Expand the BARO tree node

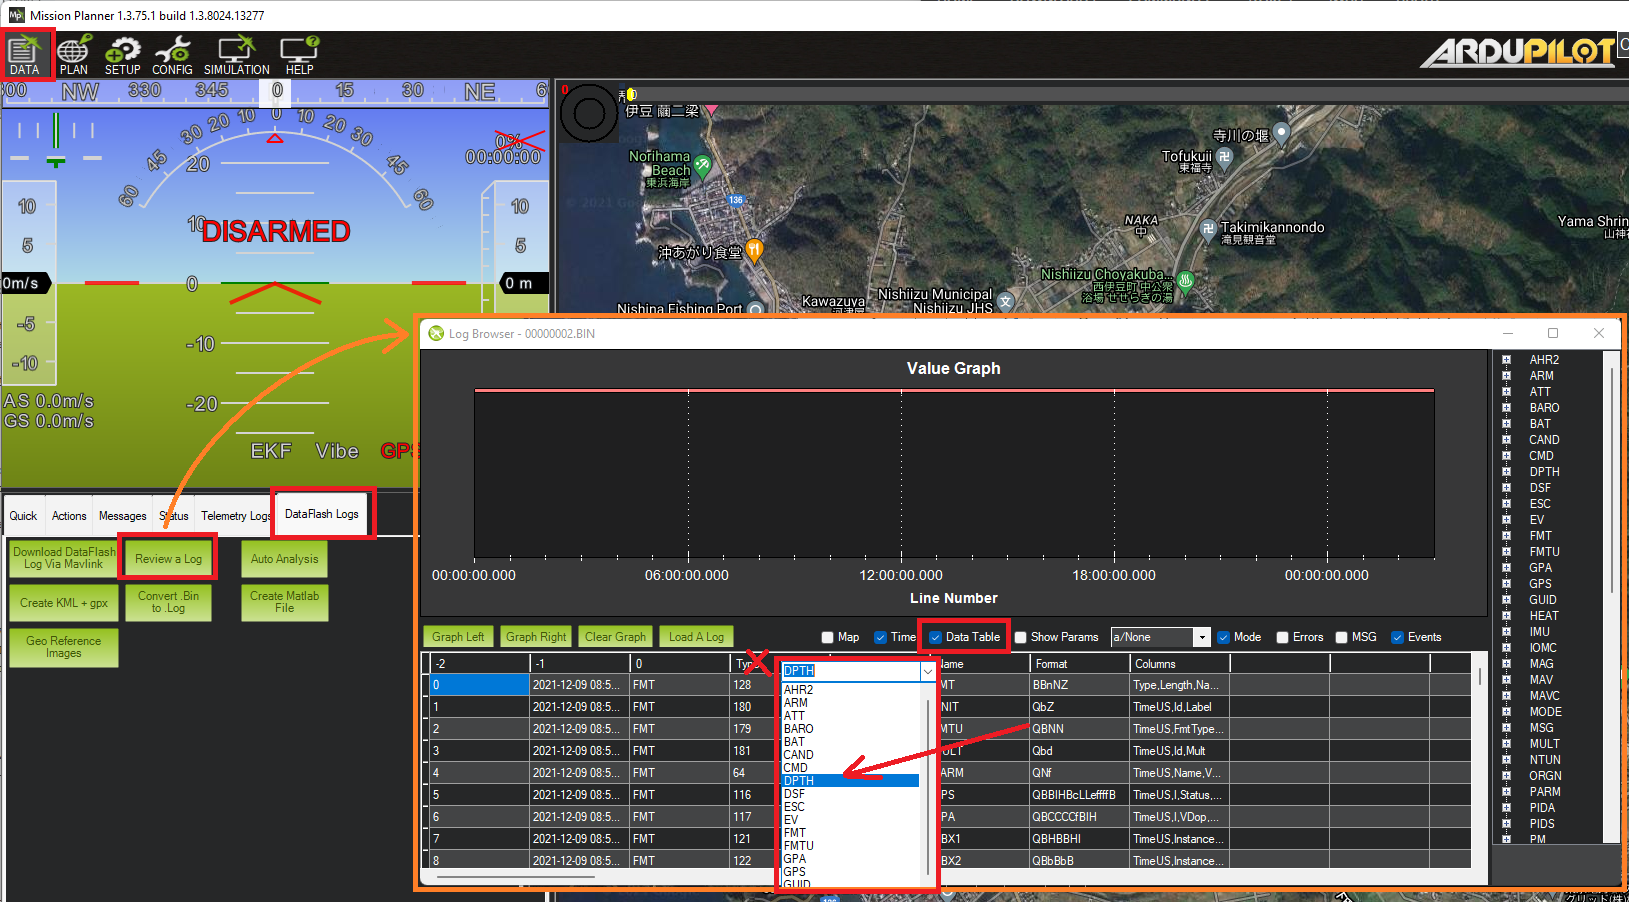coord(1506,408)
